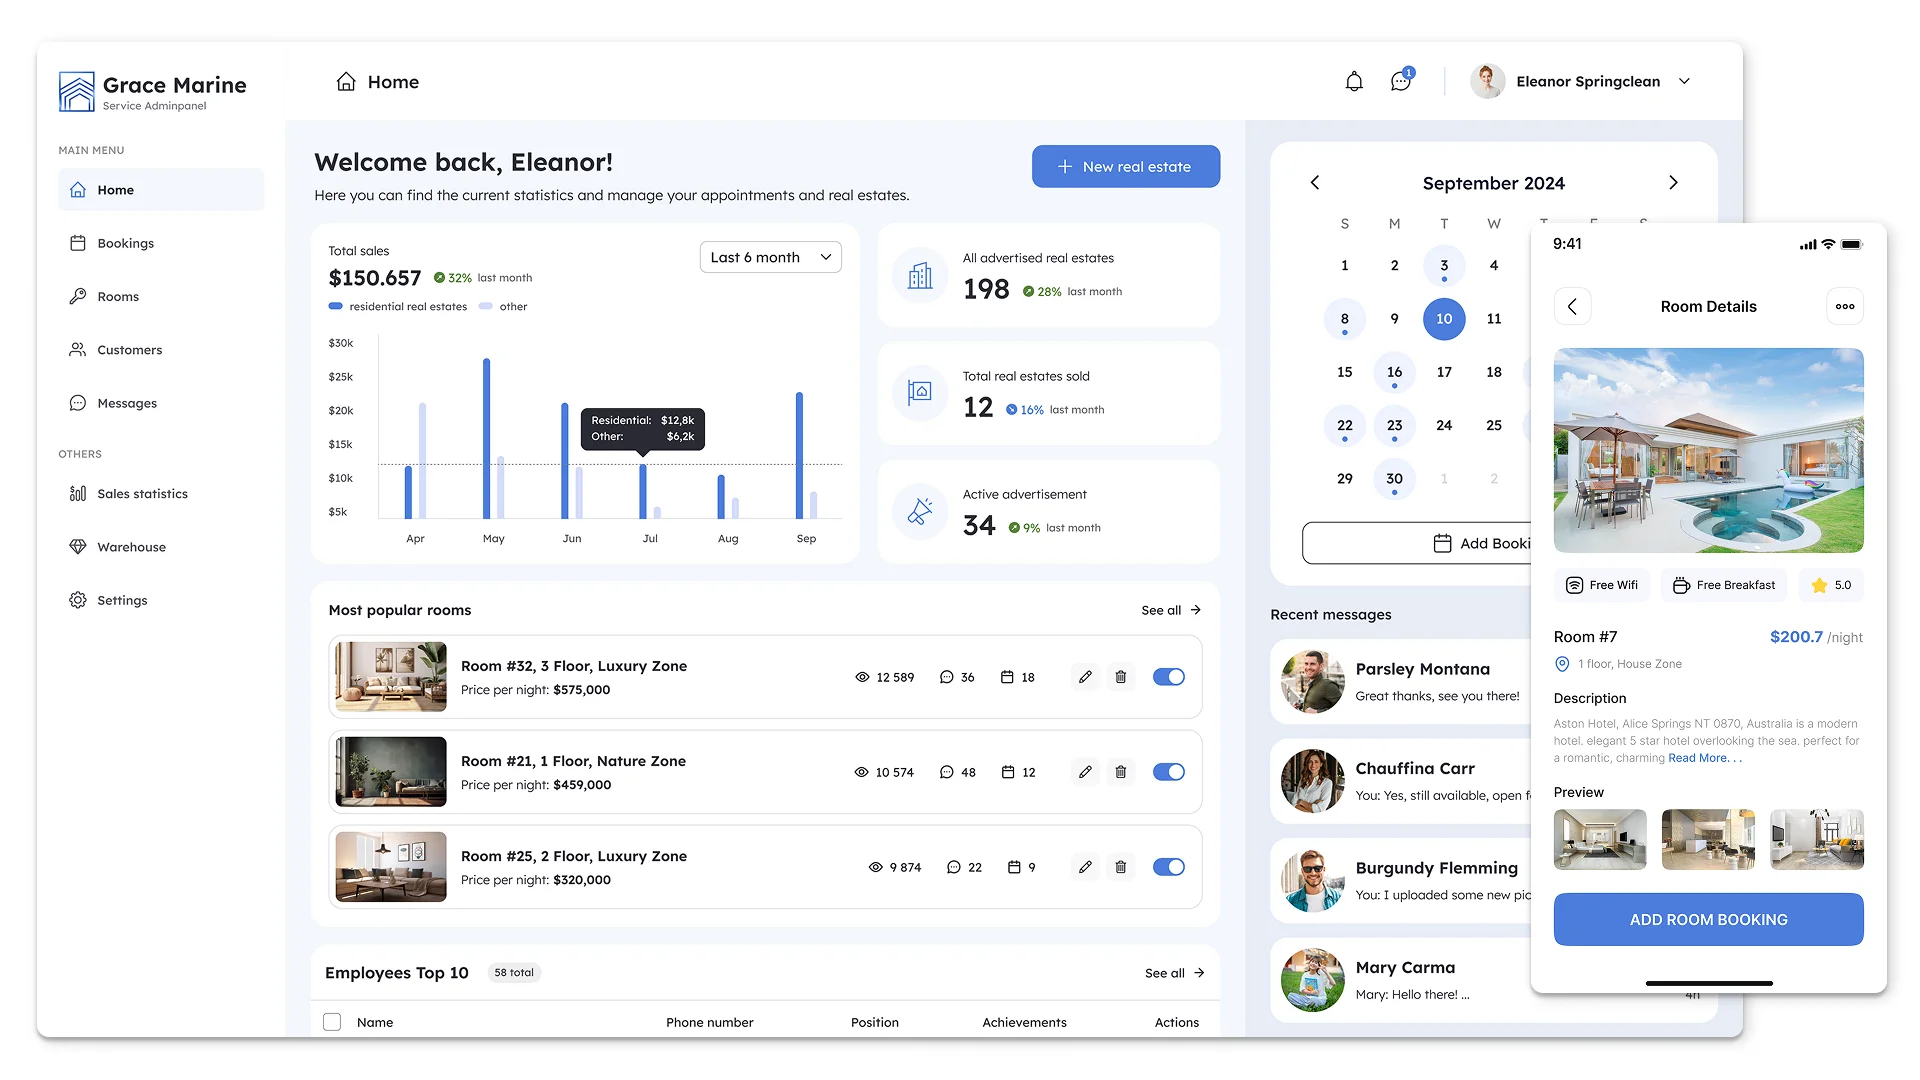Toggle off Room #25 availability switch
This screenshot has width=1920, height=1080.
point(1168,867)
